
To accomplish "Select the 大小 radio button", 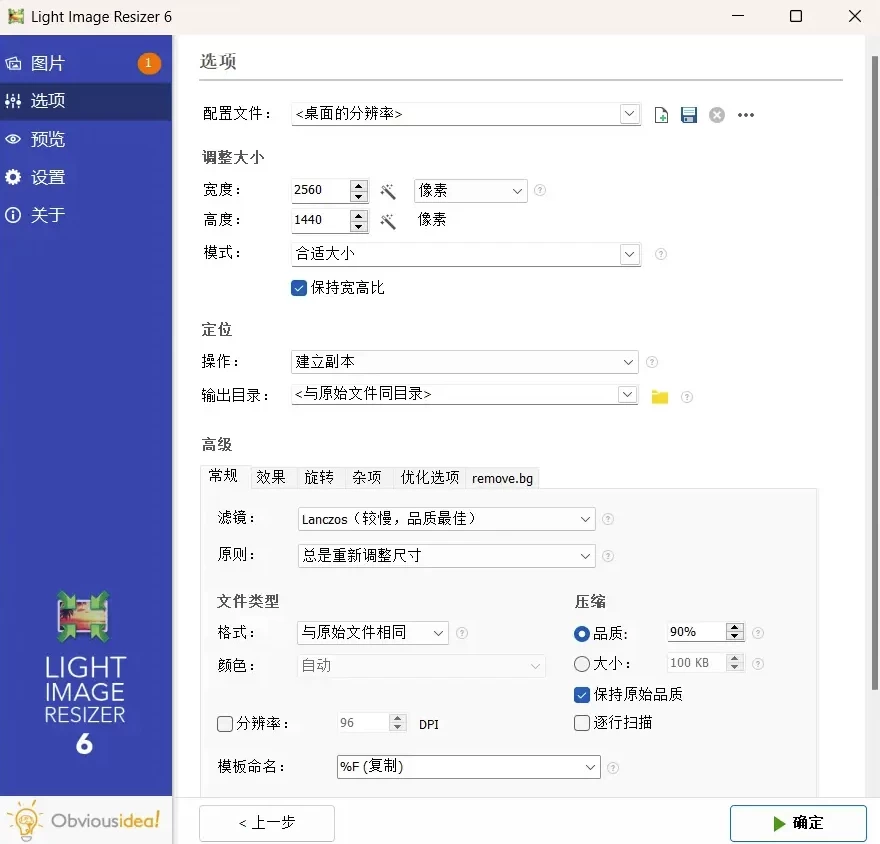I will click(581, 662).
